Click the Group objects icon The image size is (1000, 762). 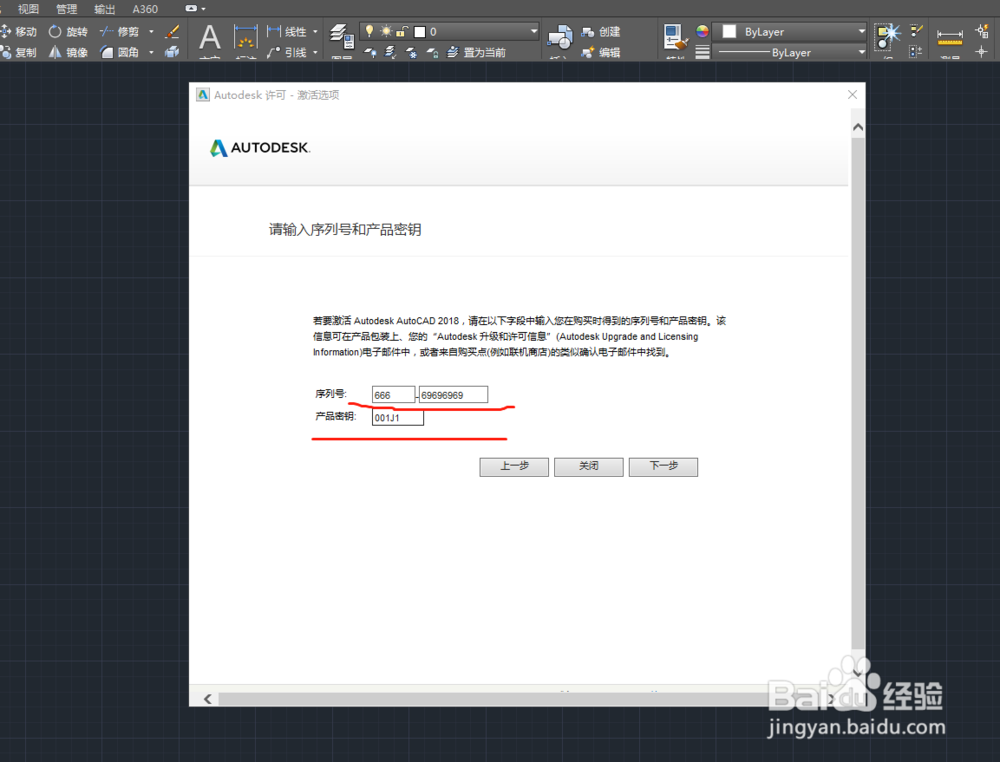coord(887,37)
